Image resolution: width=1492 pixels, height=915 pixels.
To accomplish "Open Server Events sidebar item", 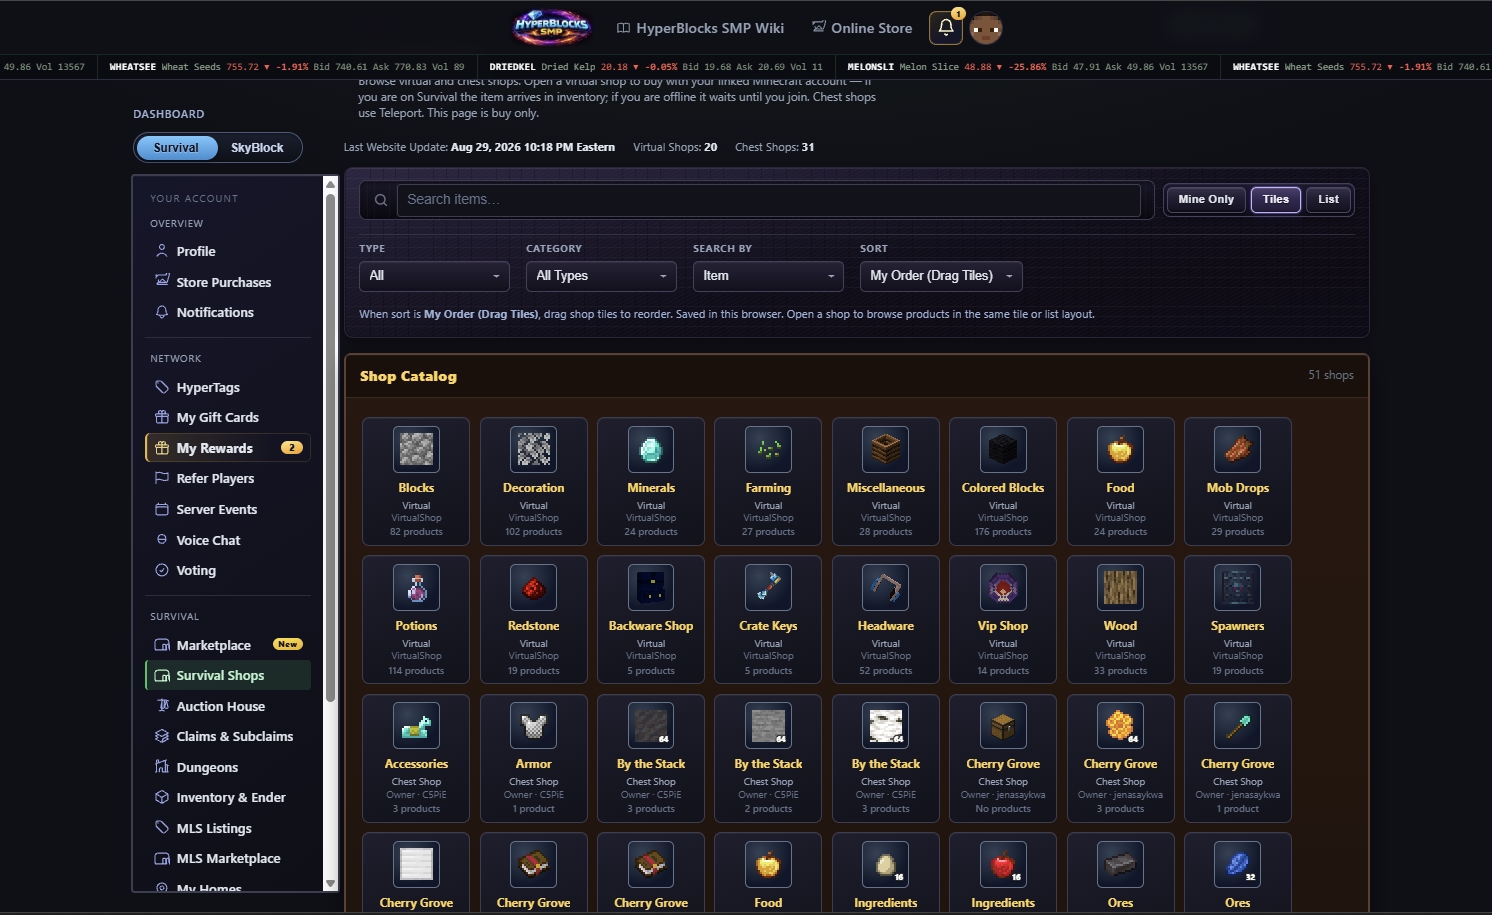I will (x=228, y=509).
